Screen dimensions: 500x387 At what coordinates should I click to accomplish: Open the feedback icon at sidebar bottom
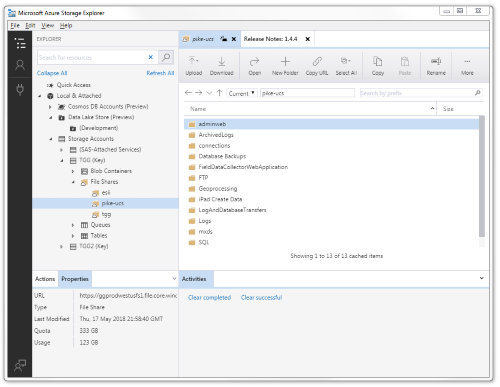(20, 365)
